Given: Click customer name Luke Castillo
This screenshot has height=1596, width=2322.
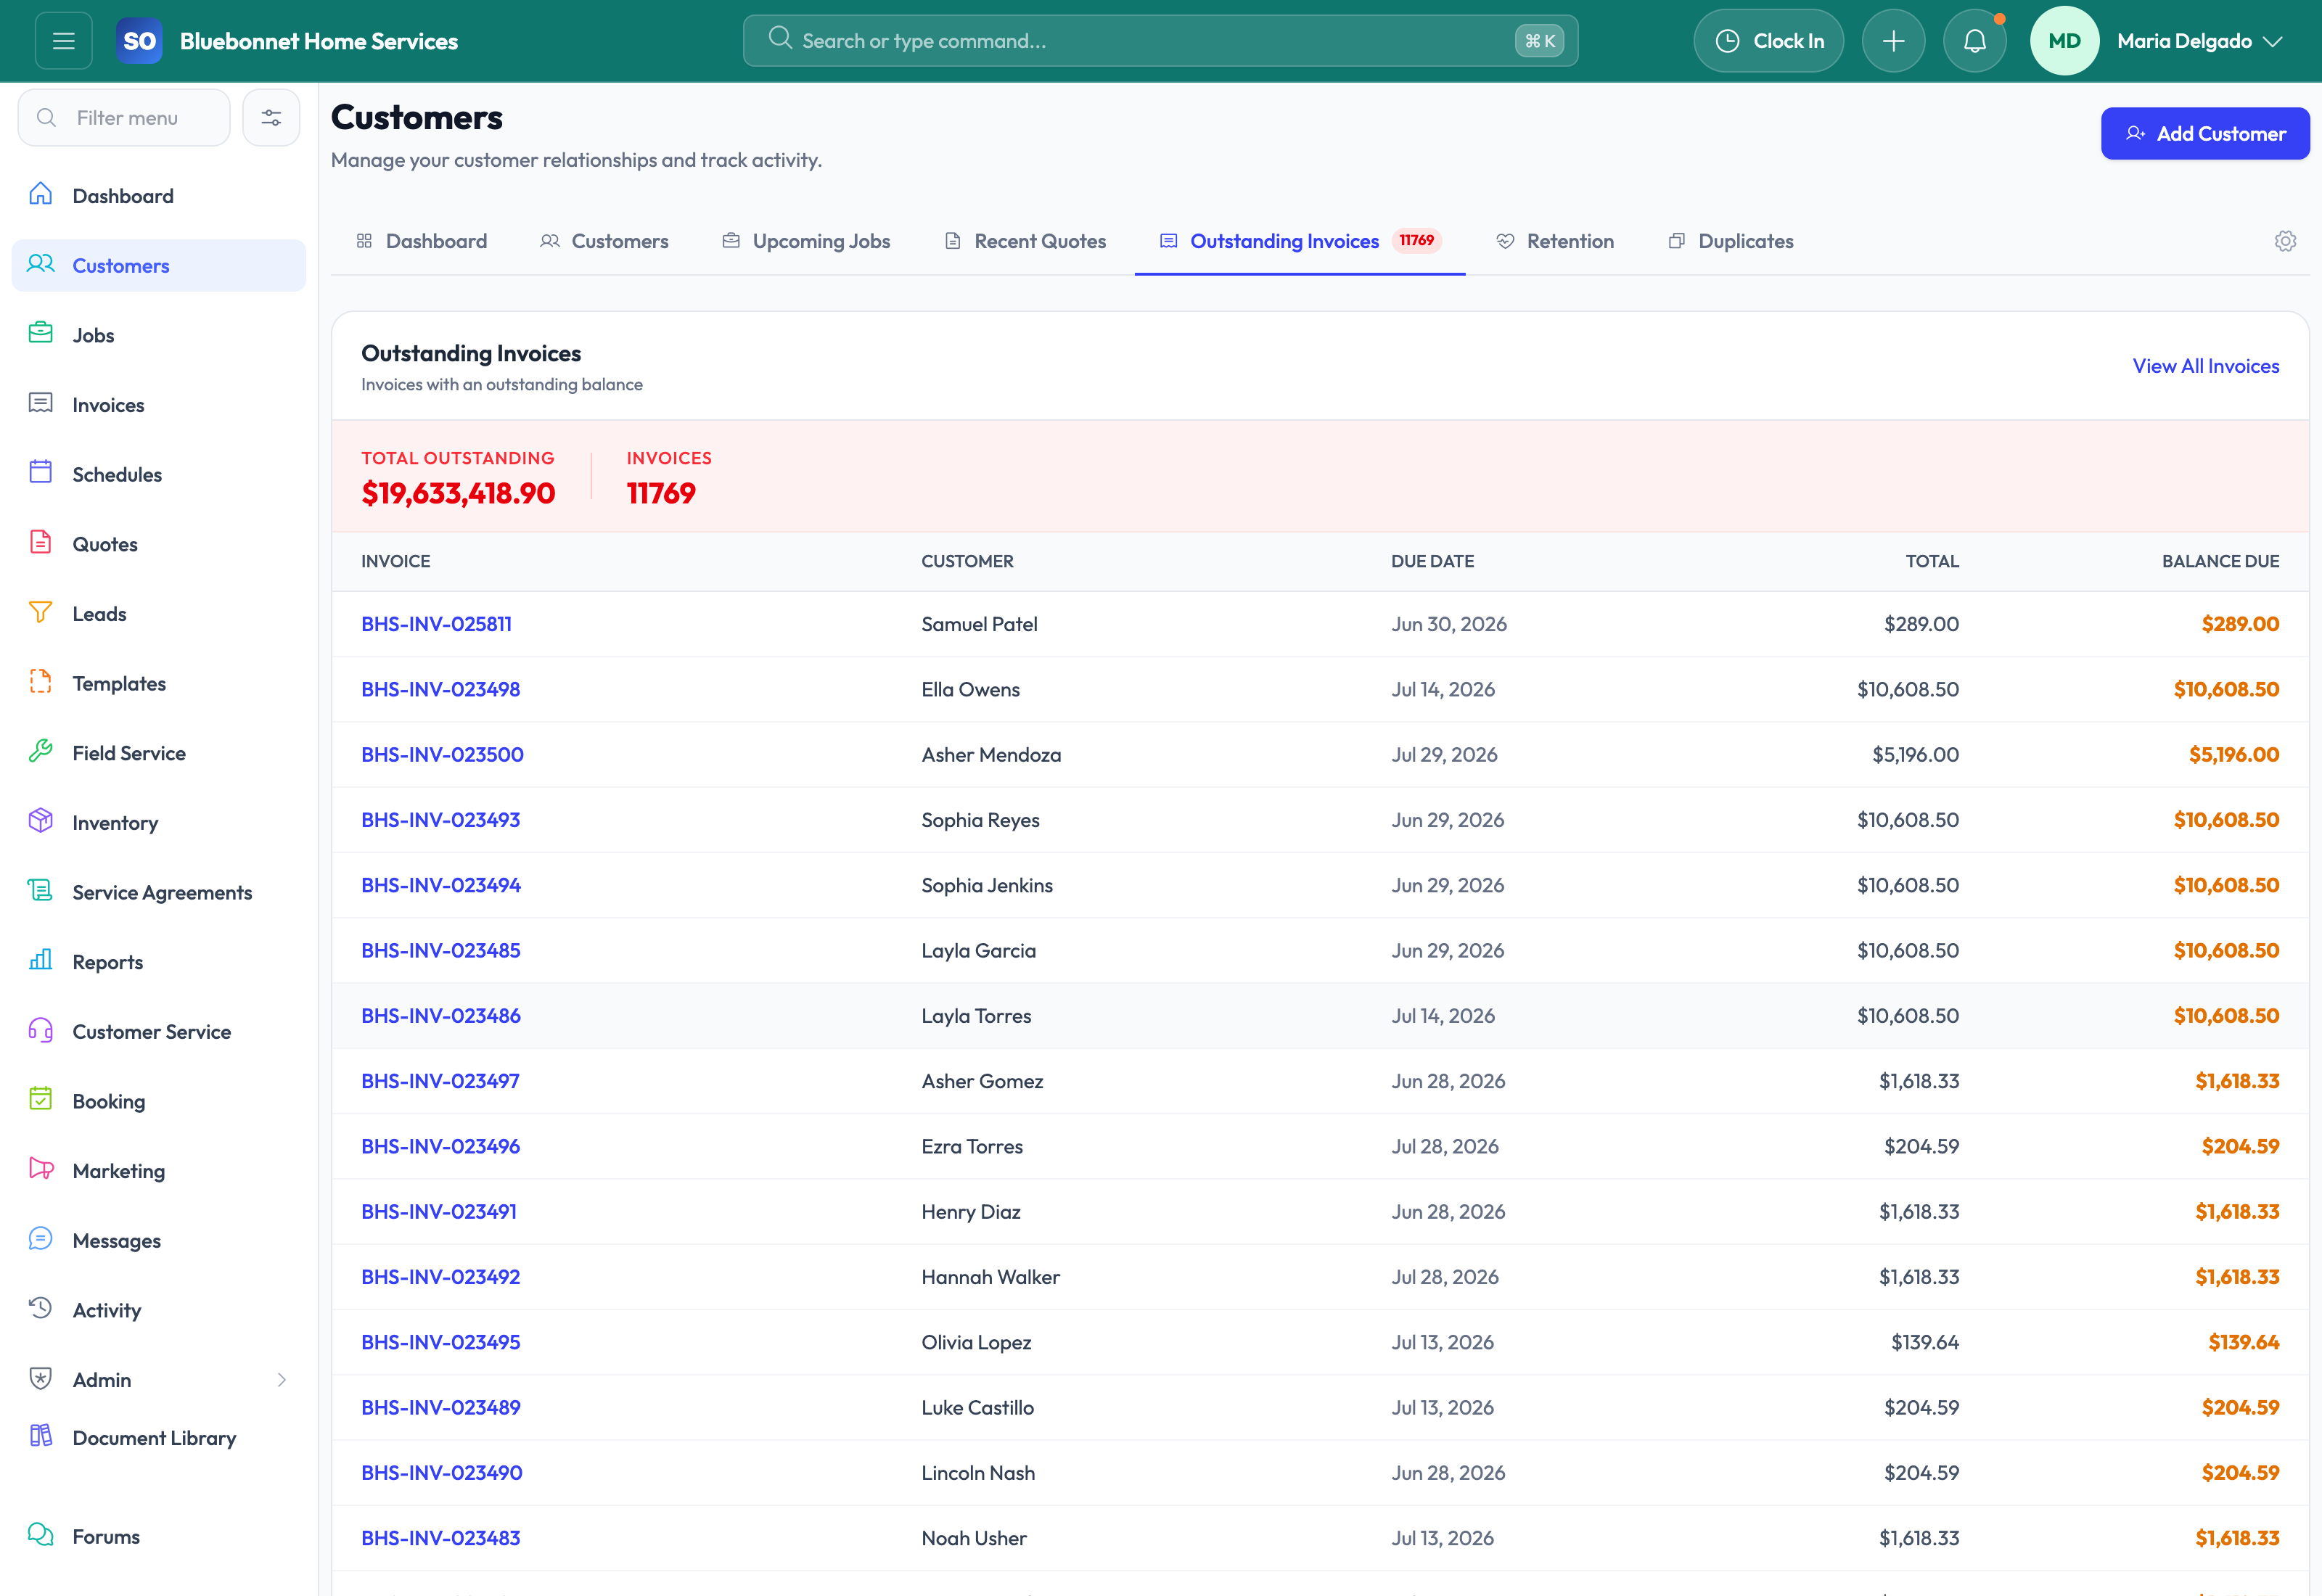Looking at the screenshot, I should pos(977,1407).
